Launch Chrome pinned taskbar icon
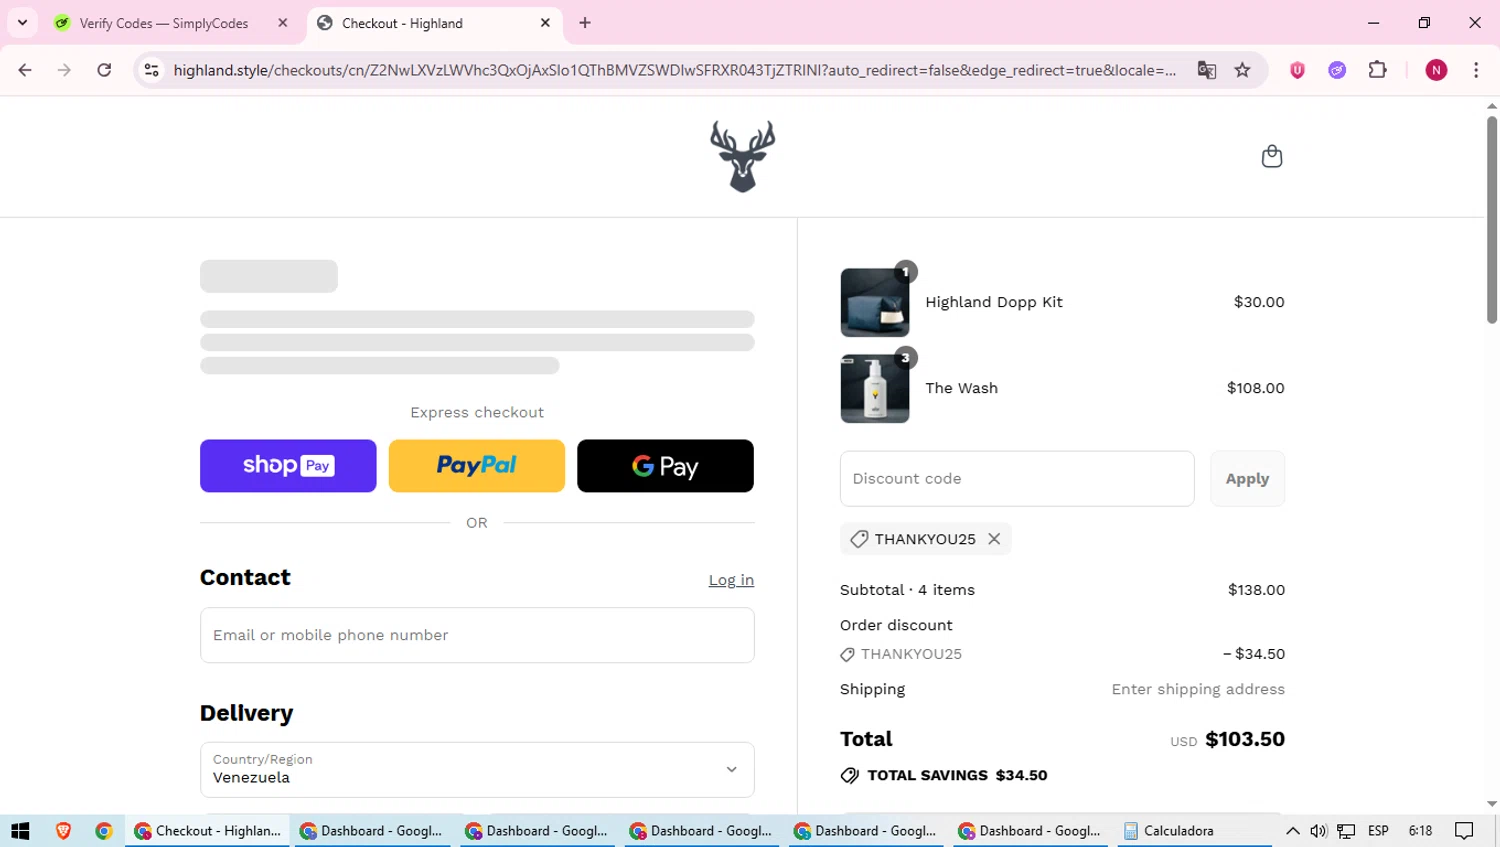The height and width of the screenshot is (847, 1500). pos(104,831)
